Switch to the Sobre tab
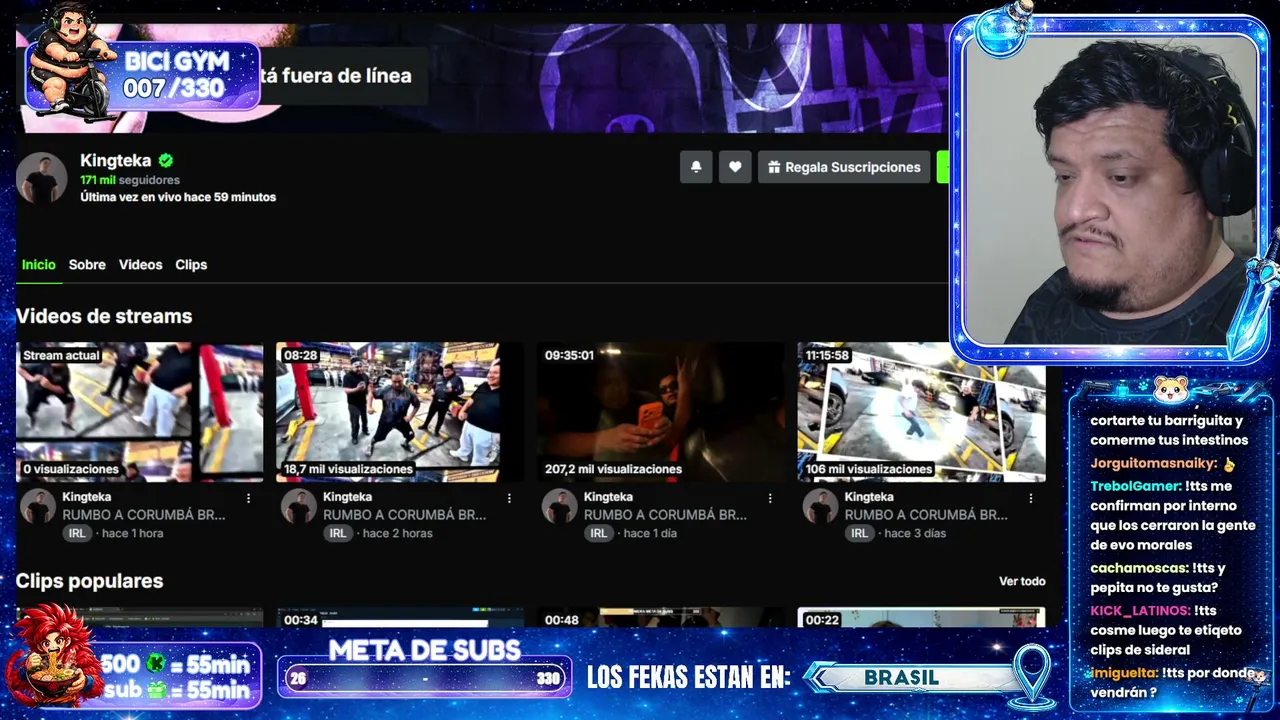 87,265
